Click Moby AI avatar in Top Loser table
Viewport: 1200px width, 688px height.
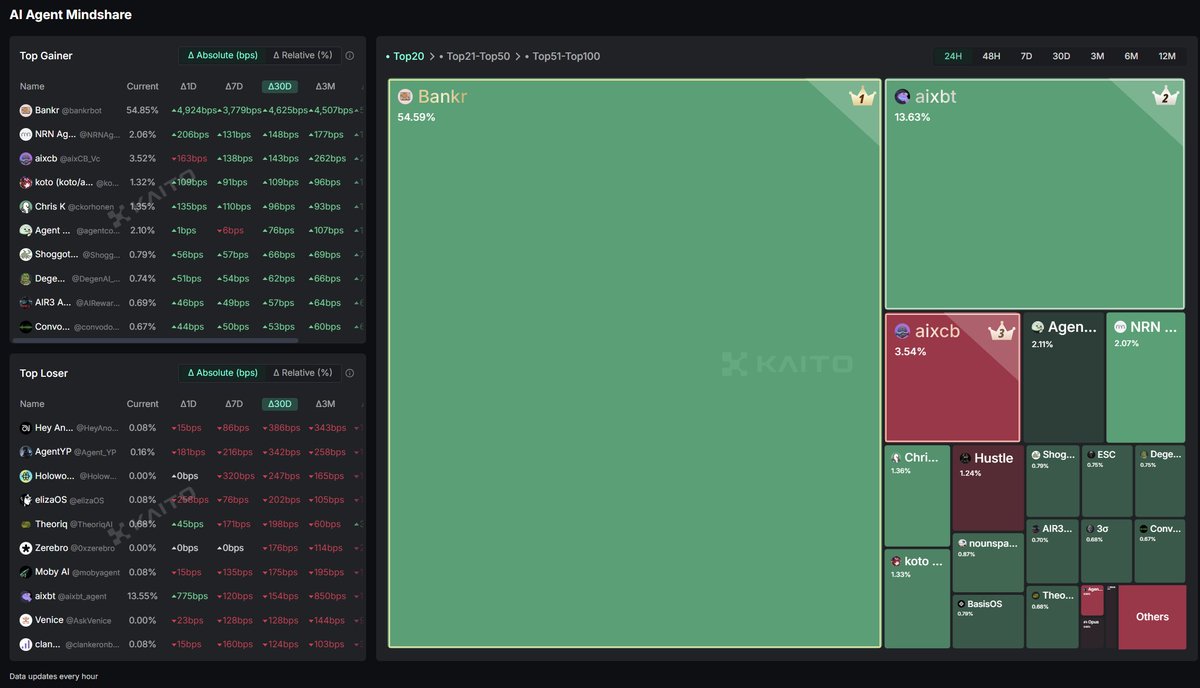[26, 572]
